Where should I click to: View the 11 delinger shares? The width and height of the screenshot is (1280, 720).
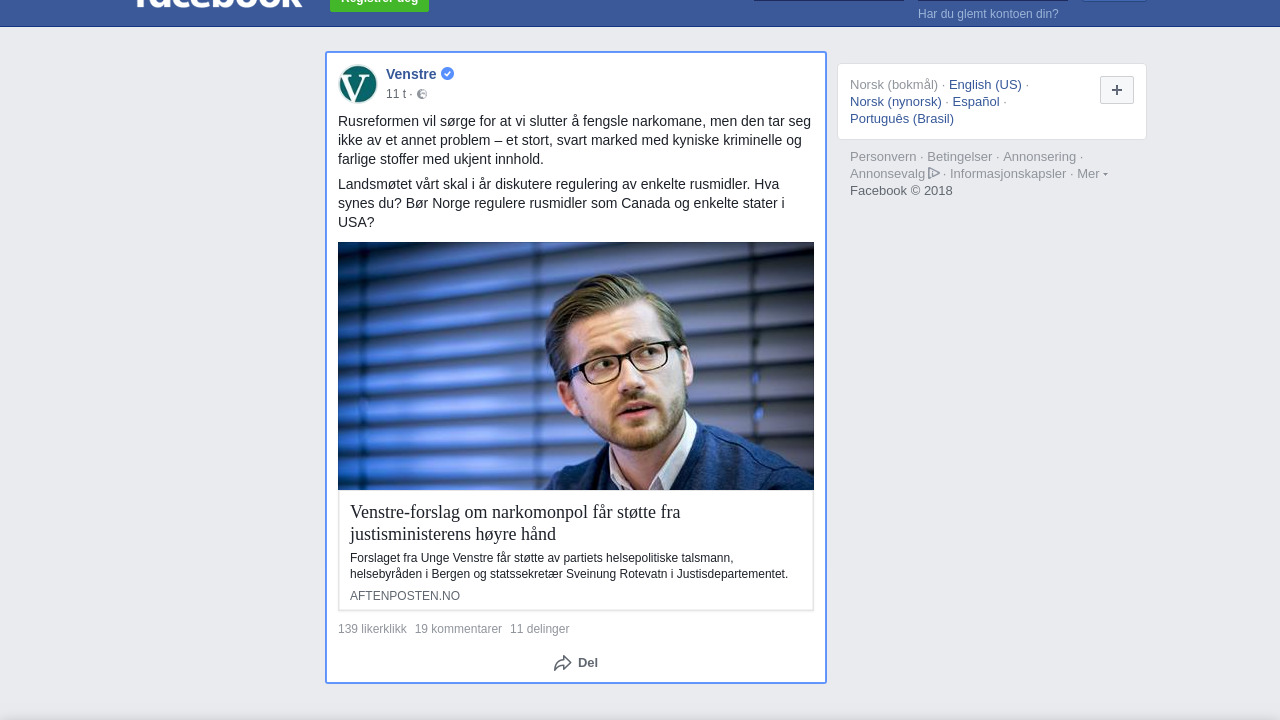click(x=539, y=629)
